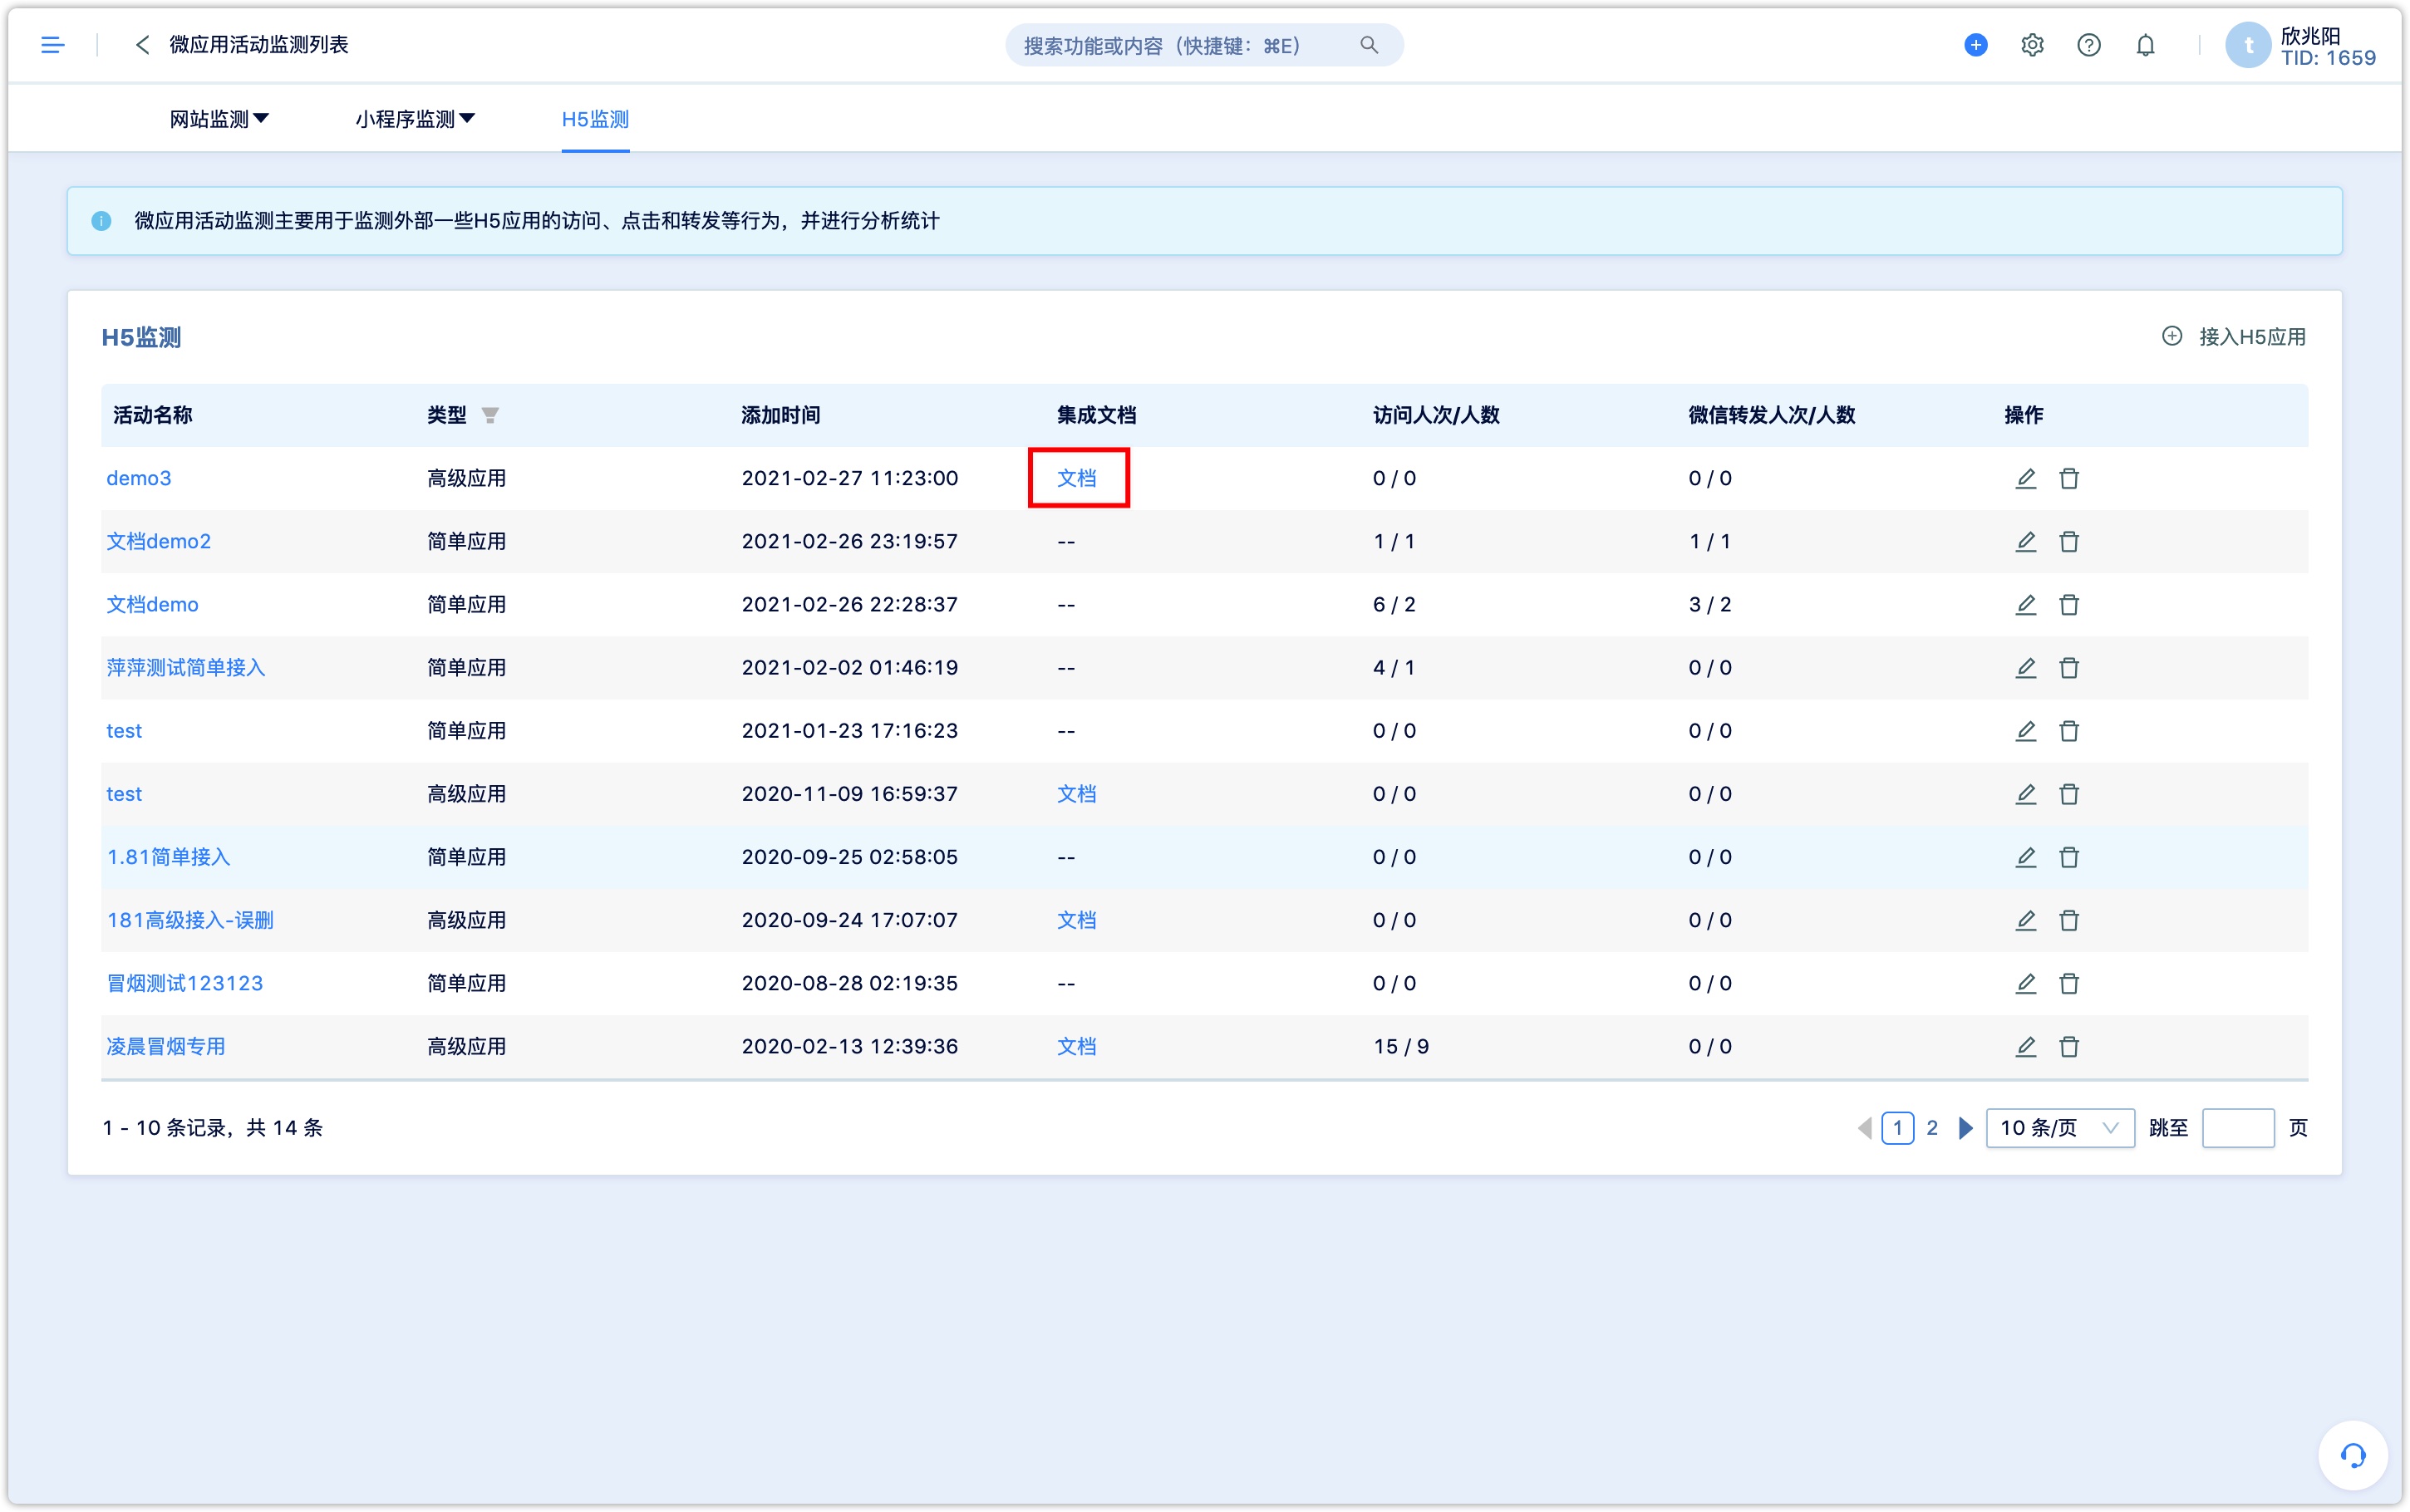Edit the demo3 row
The height and width of the screenshot is (1512, 2410).
[x=2025, y=478]
